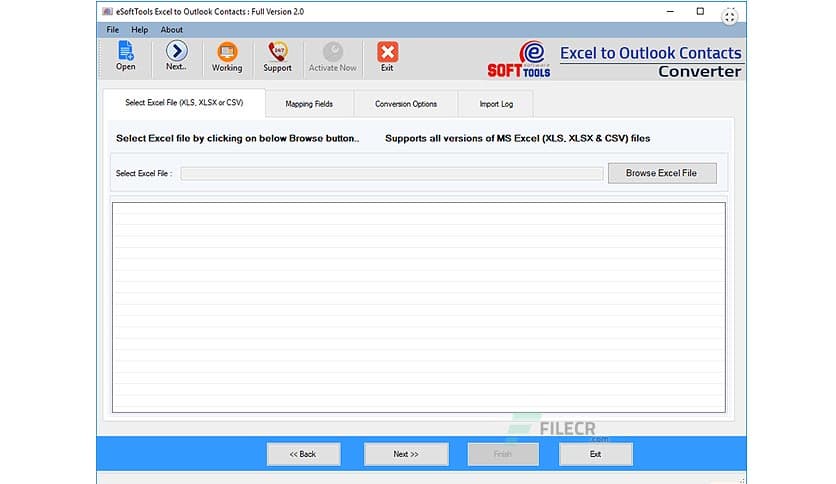Click the Select Excel File path field
The image size is (836, 484).
pyautogui.click(x=392, y=174)
